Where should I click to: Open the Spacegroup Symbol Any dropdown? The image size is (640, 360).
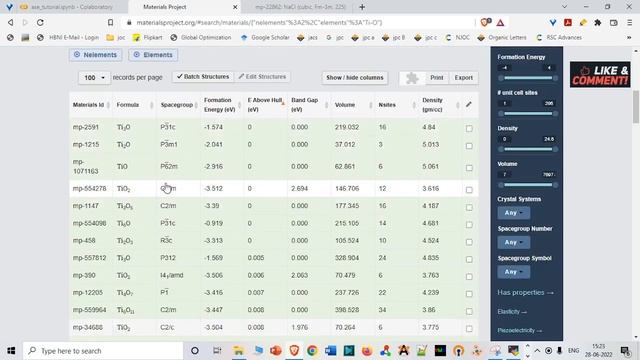513,272
